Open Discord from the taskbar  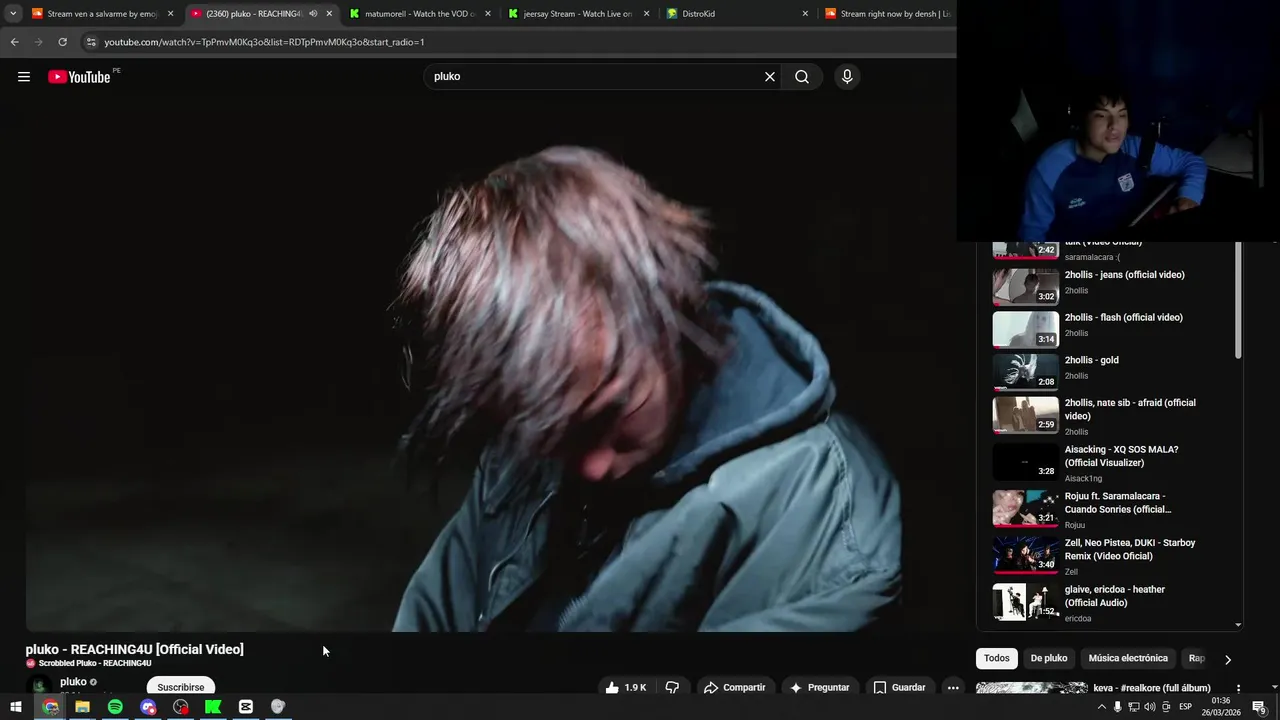click(148, 707)
